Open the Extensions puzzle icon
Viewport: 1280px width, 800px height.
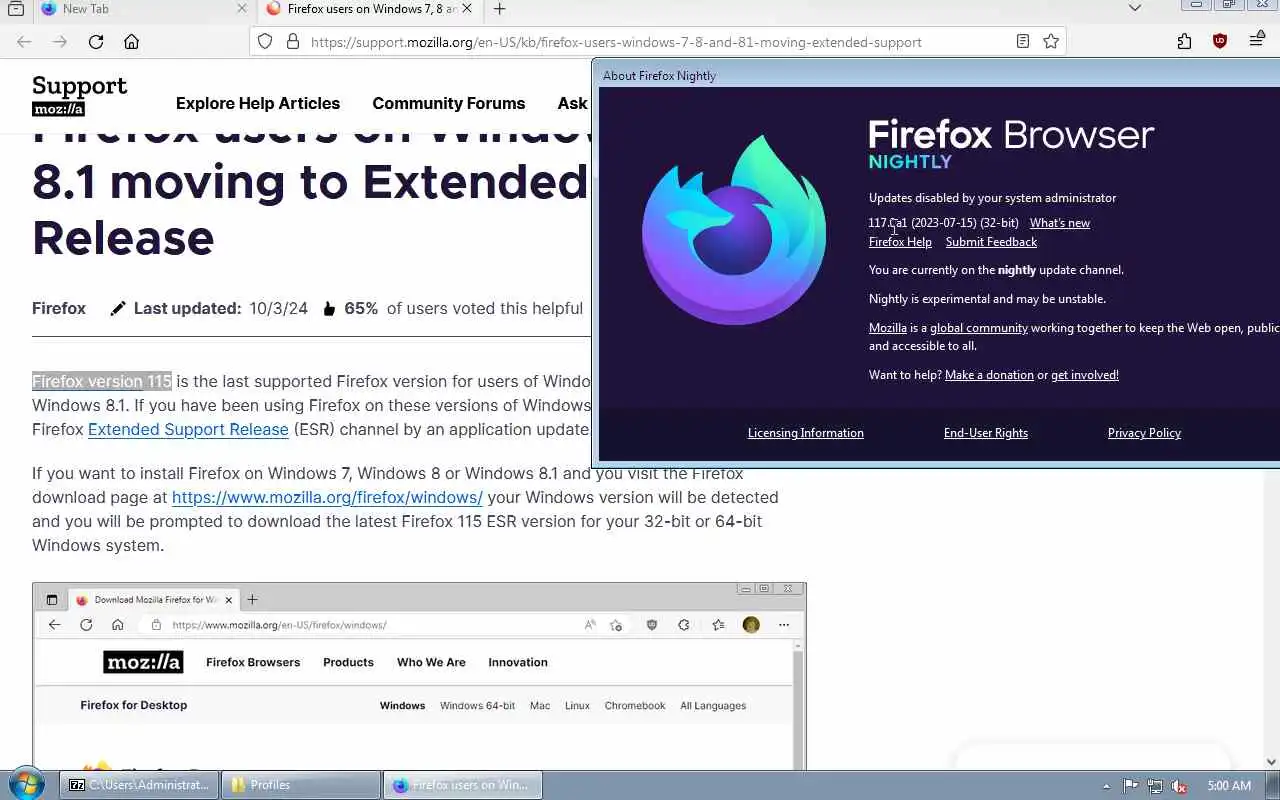pyautogui.click(x=1184, y=42)
